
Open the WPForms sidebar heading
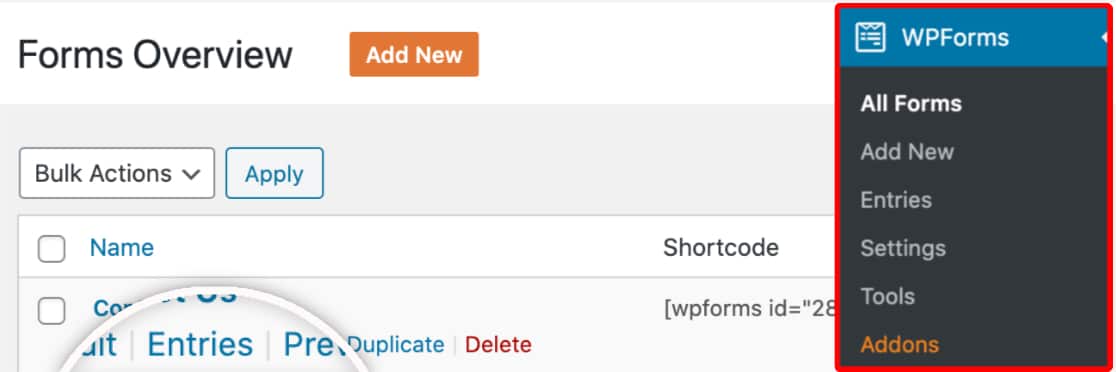pos(954,37)
